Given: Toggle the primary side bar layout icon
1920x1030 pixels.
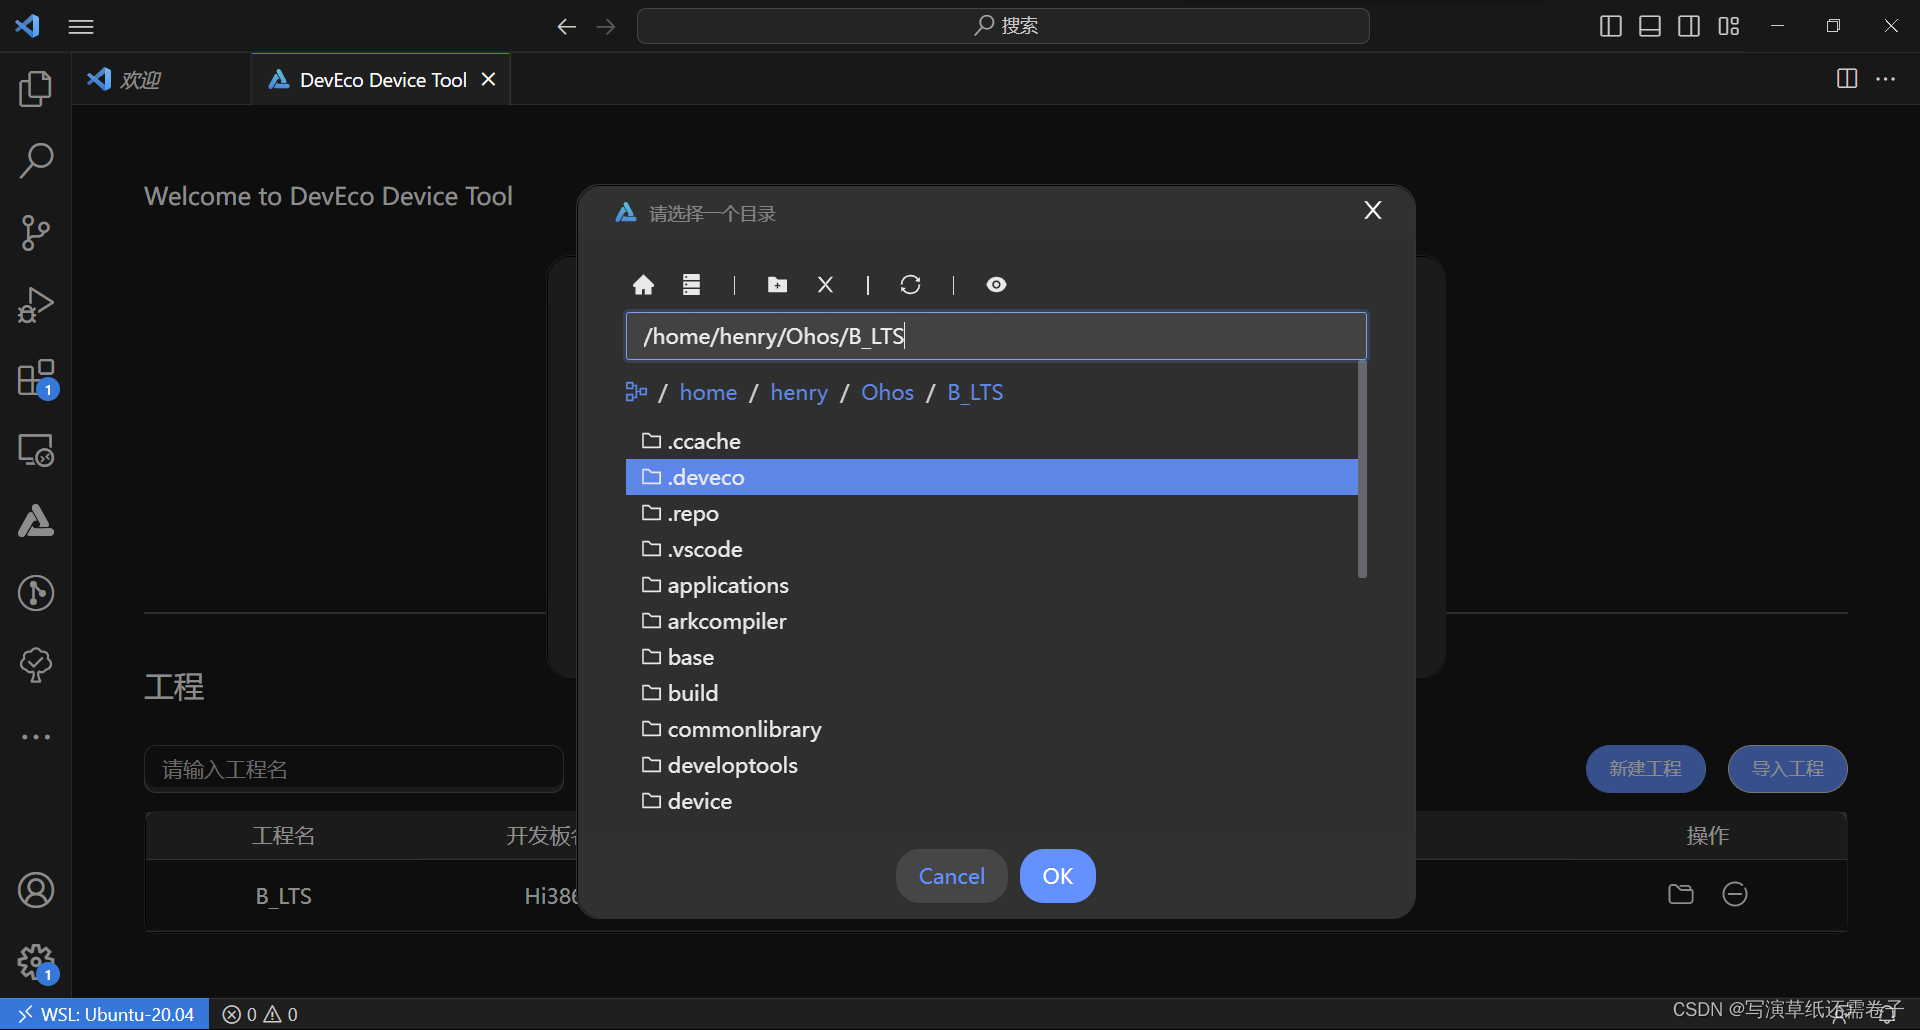Looking at the screenshot, I should coord(1611,26).
